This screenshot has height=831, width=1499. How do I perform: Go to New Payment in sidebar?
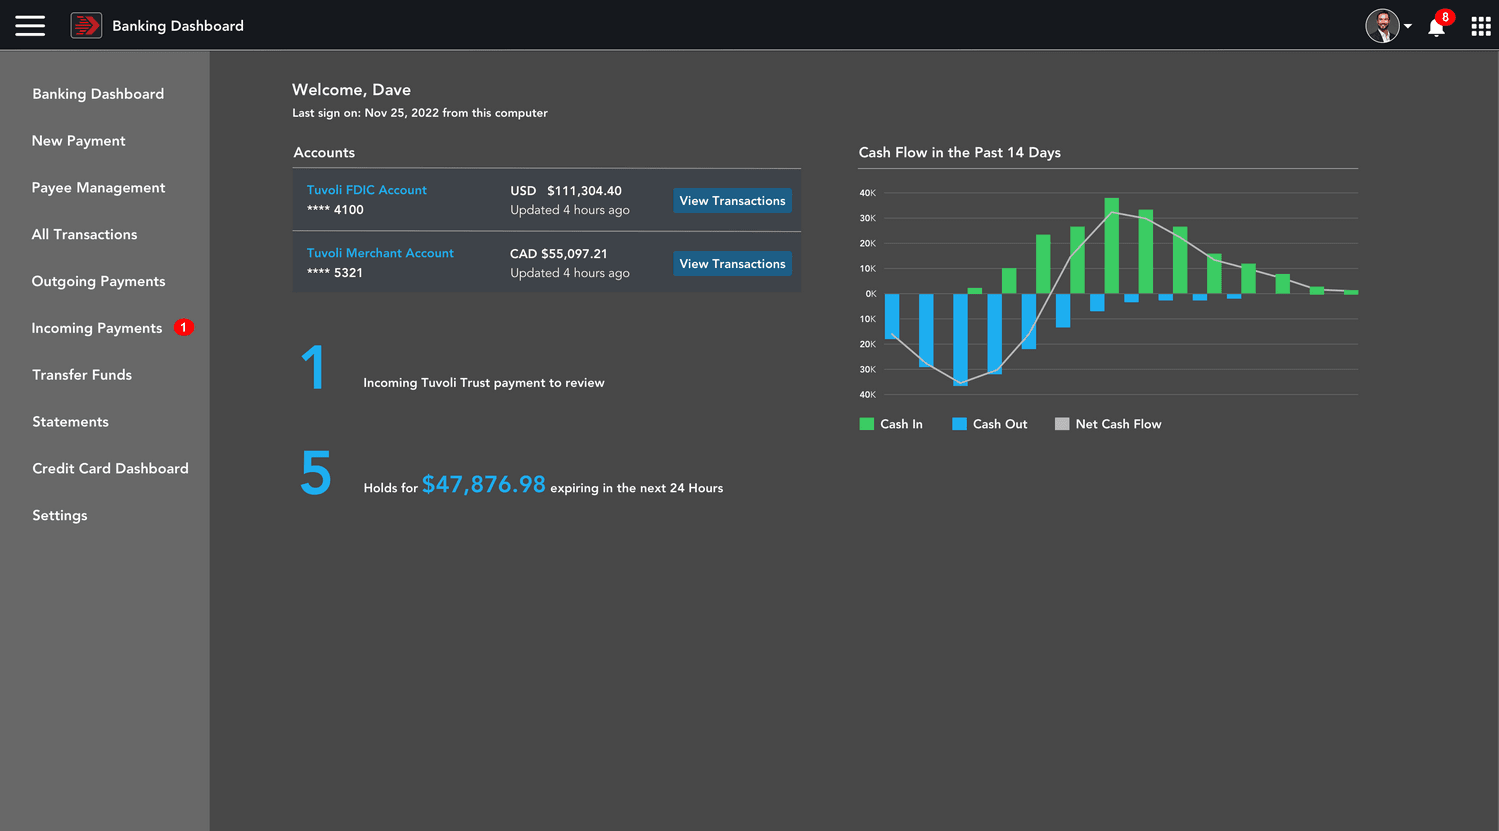coord(78,141)
